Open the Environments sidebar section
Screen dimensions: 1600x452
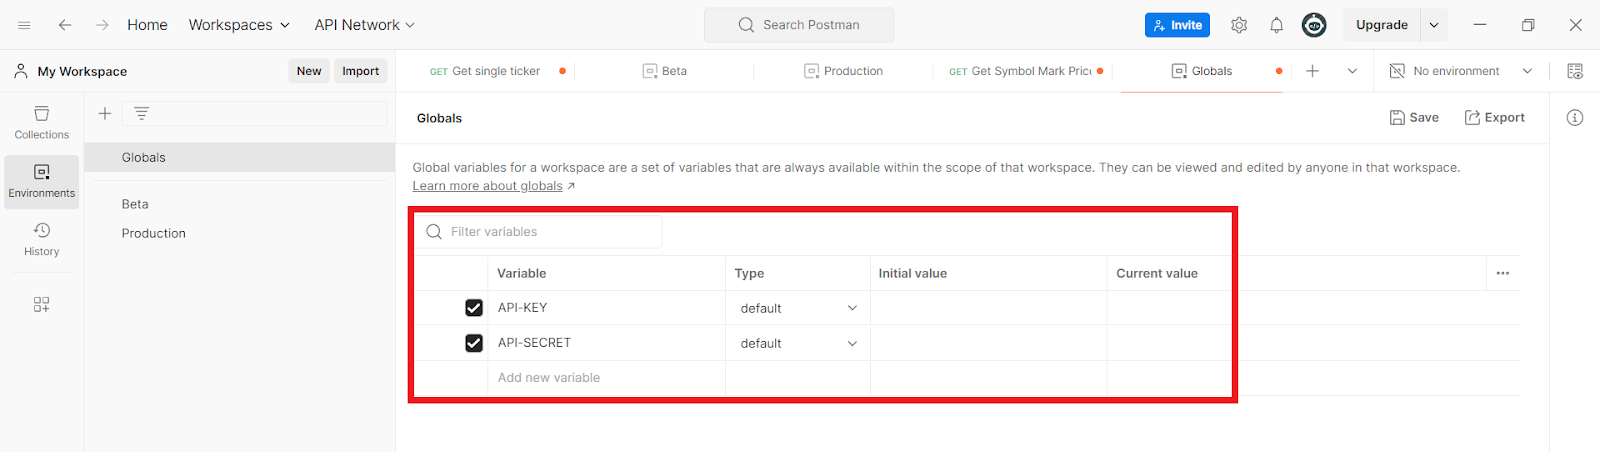tap(42, 181)
